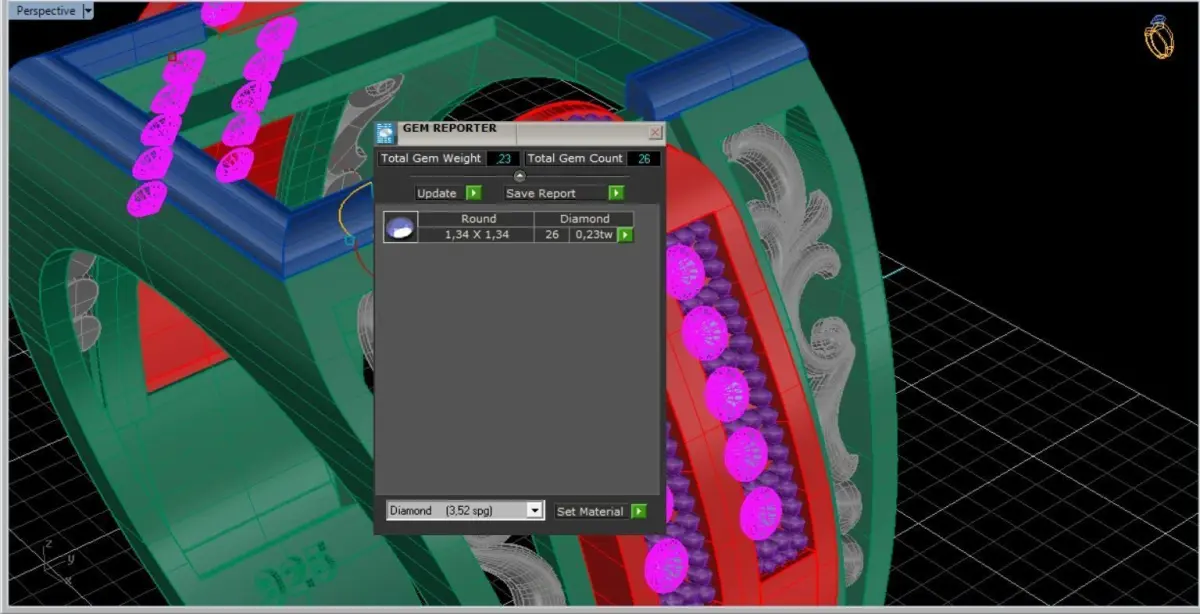Screen dimensions: 1200x614
Task: Select the round gem thumbnail in the list
Action: click(400, 227)
